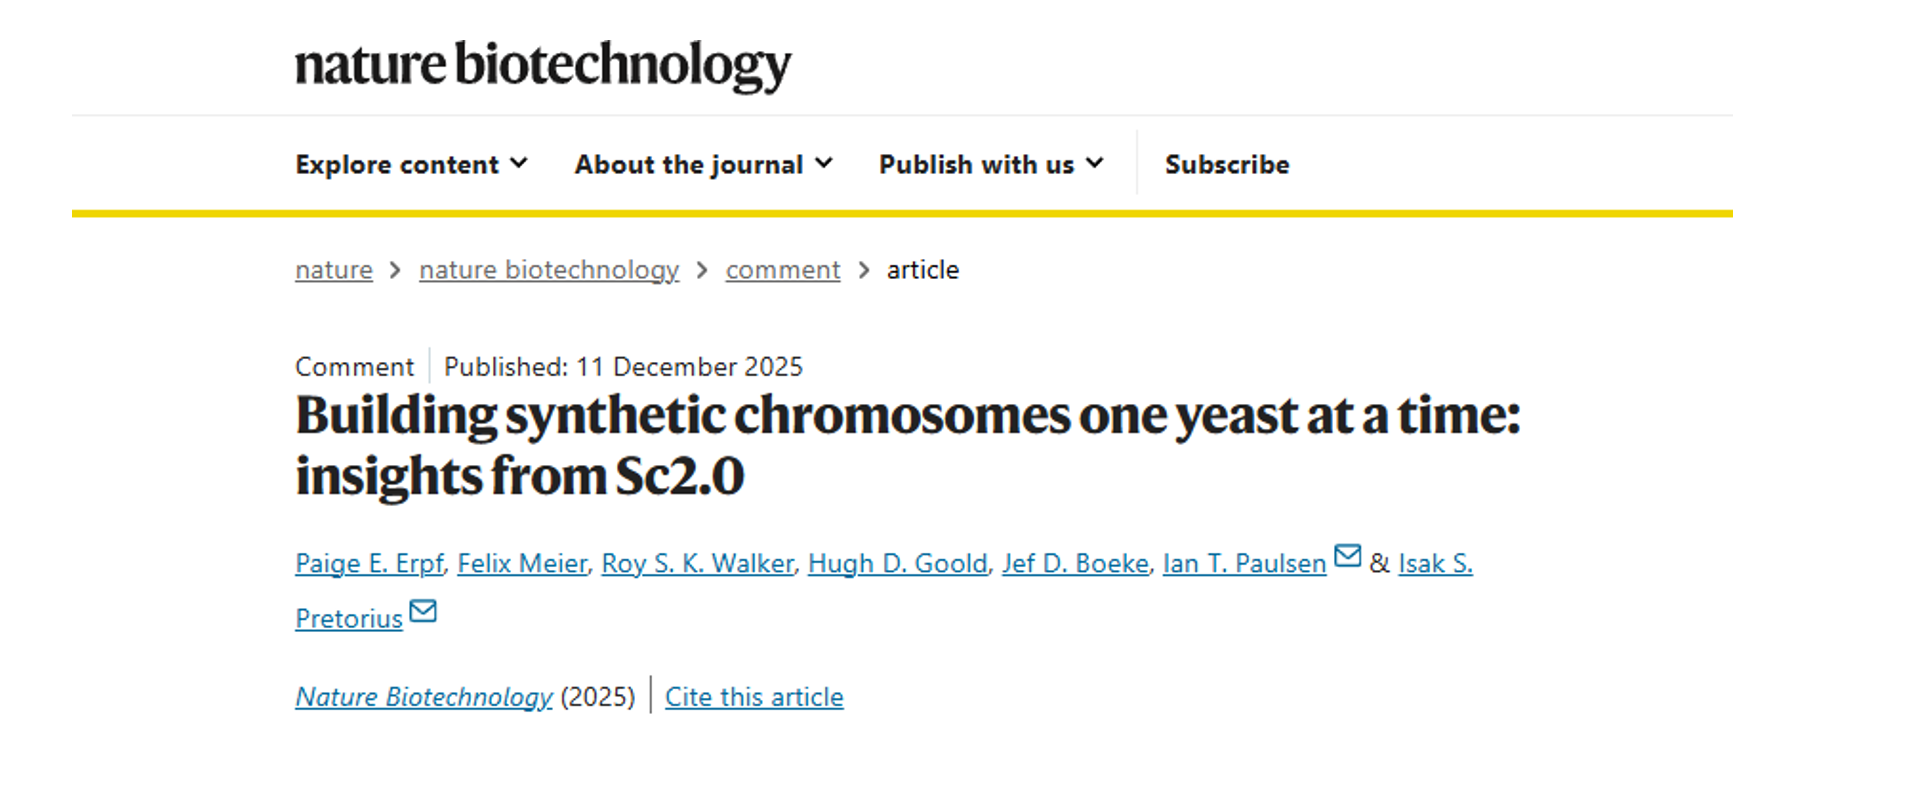
Task: Click email envelope icon beside Pretorius
Action: tap(423, 611)
